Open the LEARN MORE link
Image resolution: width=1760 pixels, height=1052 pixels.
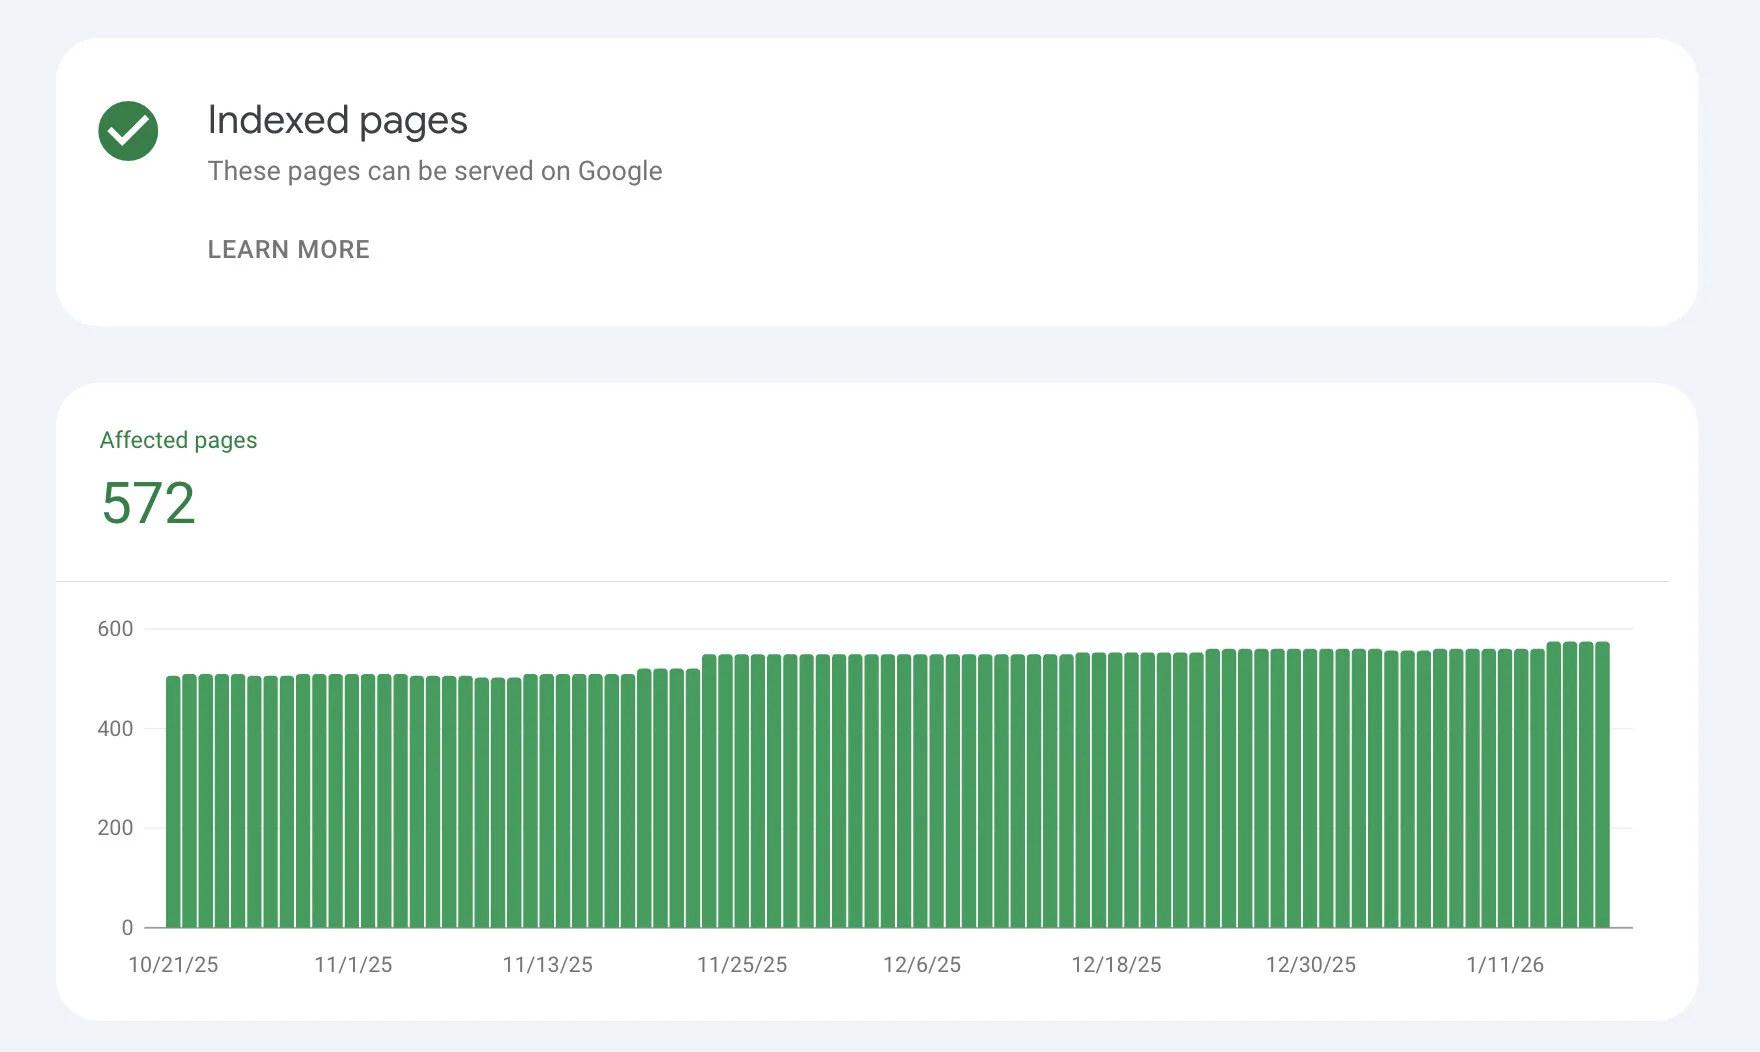tap(288, 249)
